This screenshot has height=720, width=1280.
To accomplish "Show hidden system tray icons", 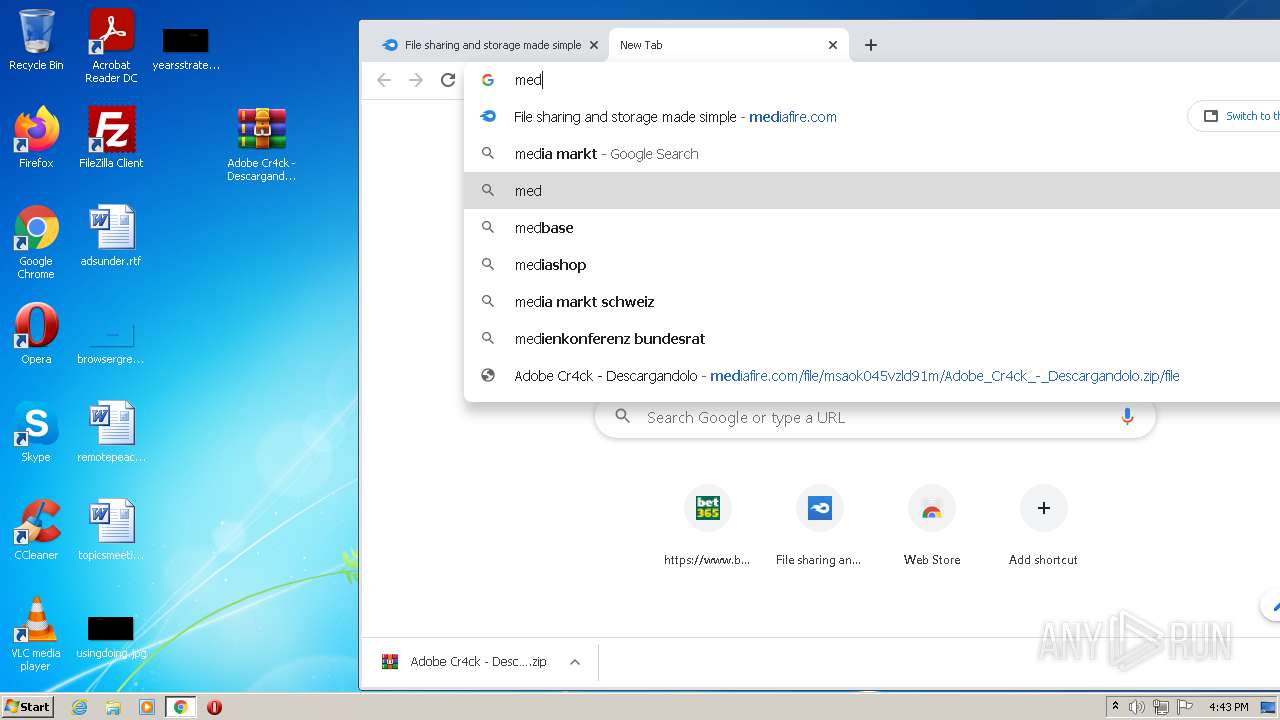I will (x=1115, y=707).
